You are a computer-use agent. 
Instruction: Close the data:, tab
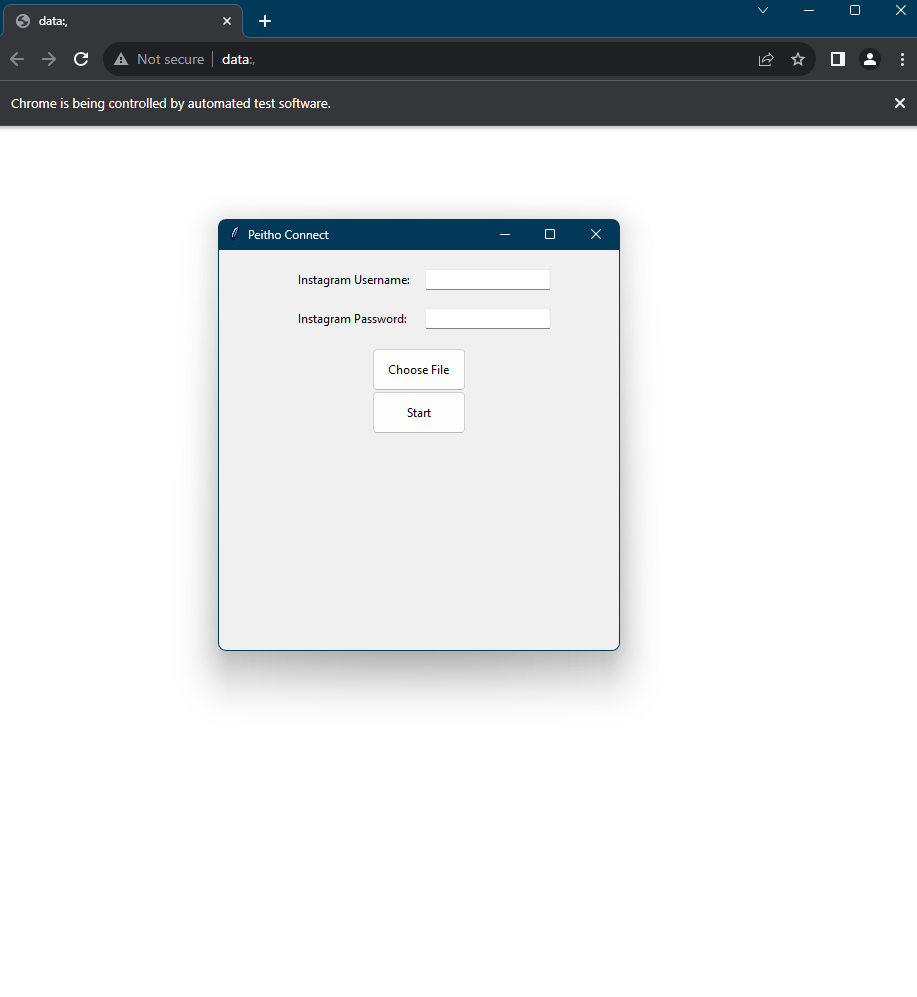coord(227,21)
